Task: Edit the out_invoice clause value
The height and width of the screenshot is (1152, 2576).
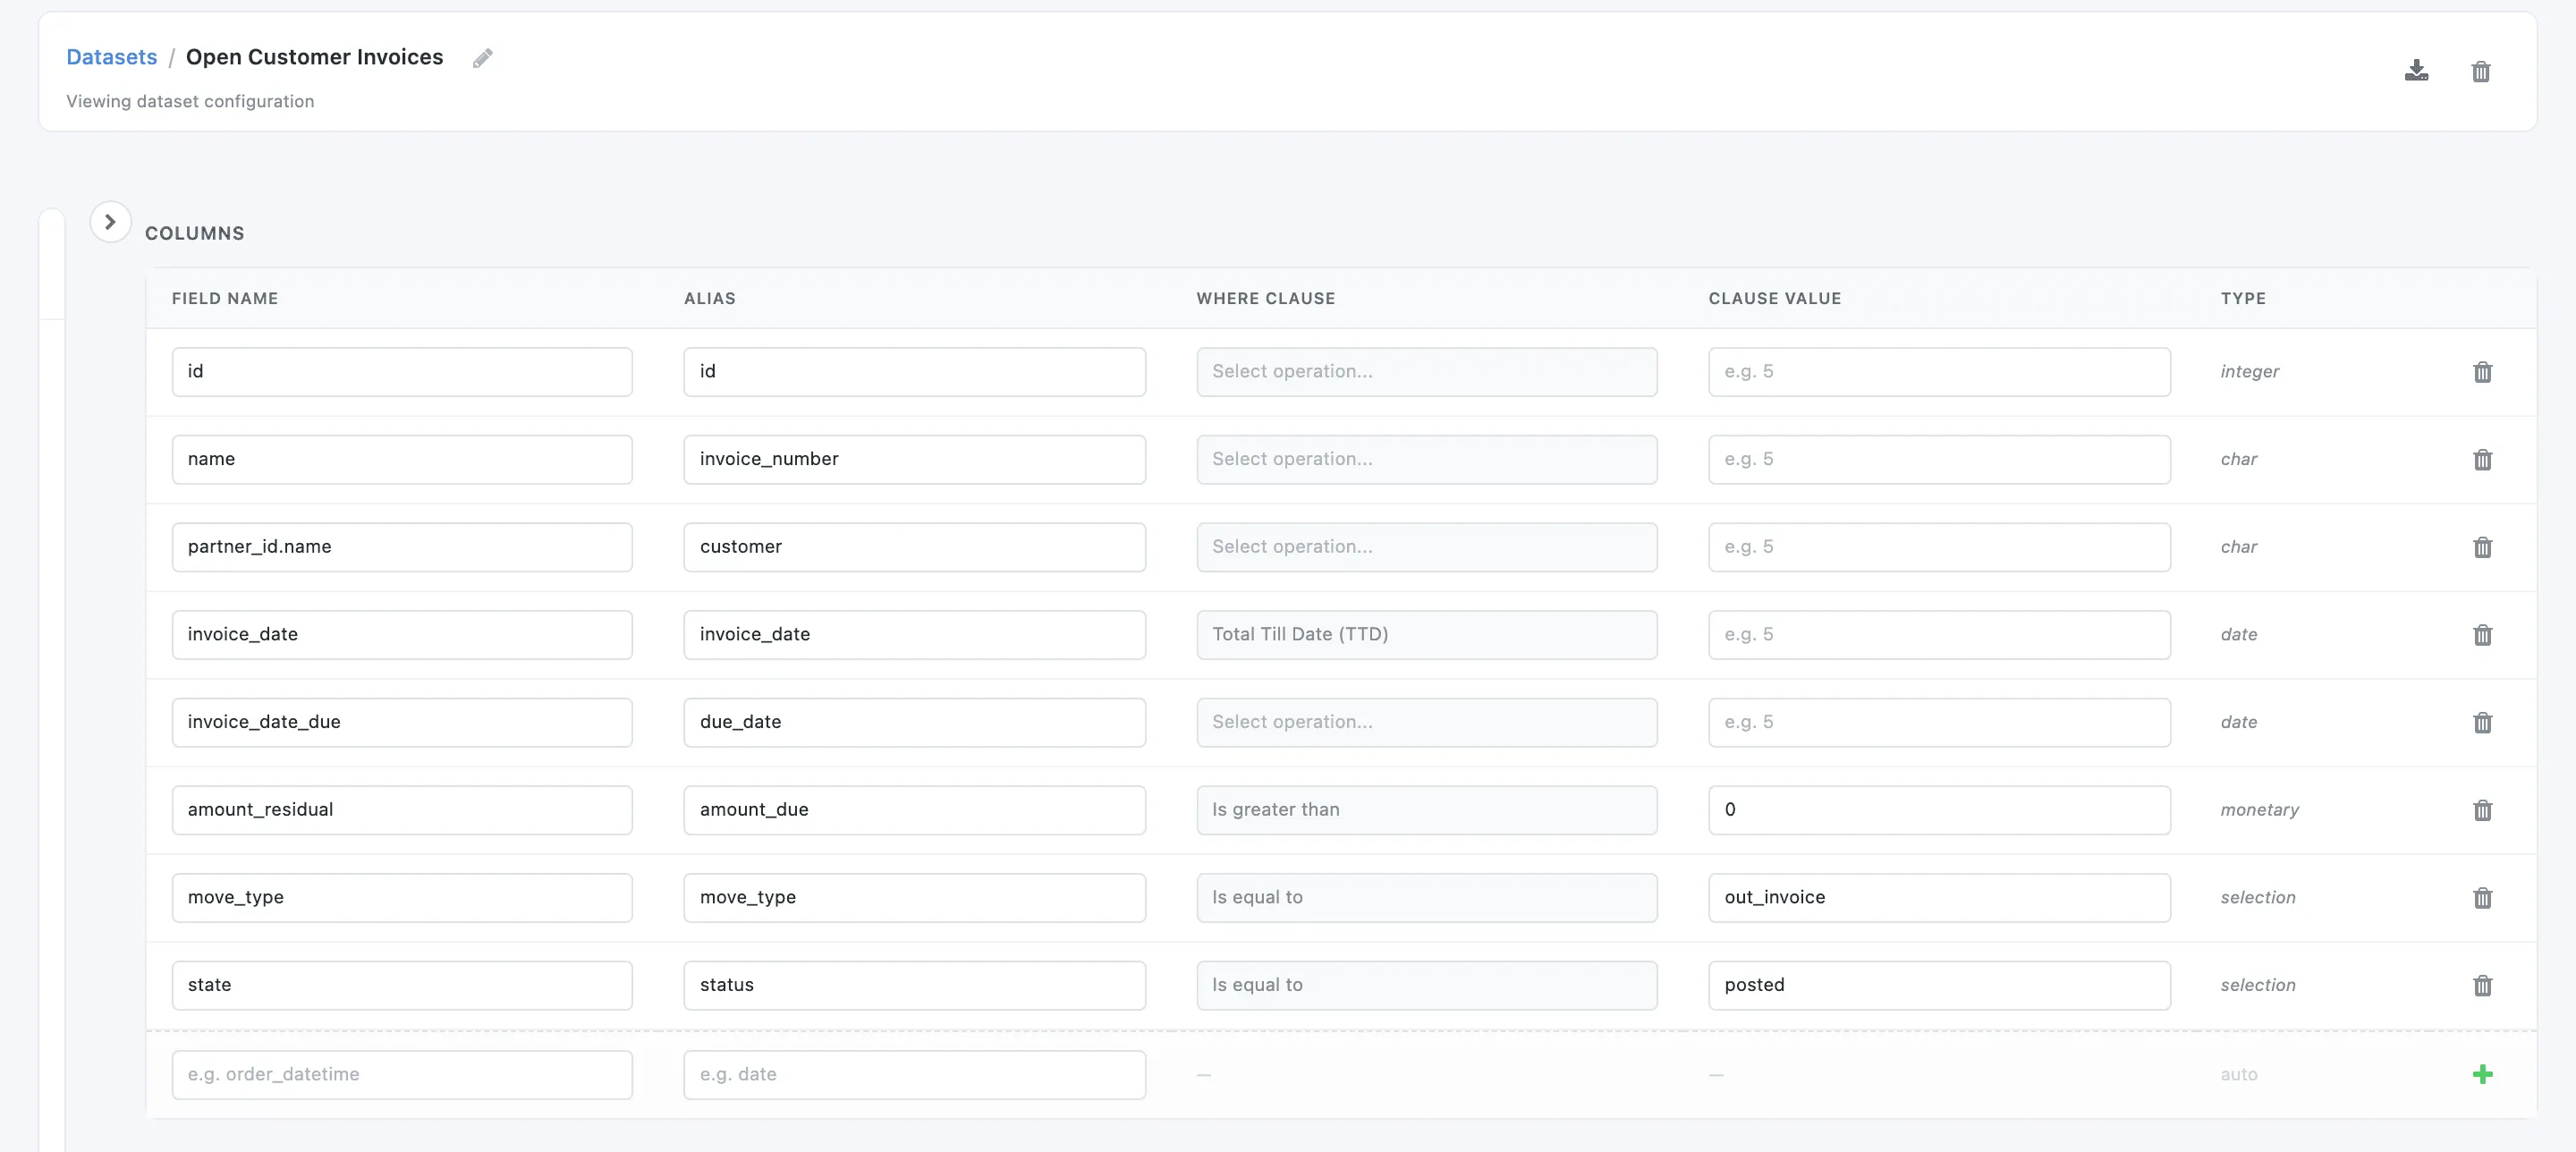Action: 1939,898
